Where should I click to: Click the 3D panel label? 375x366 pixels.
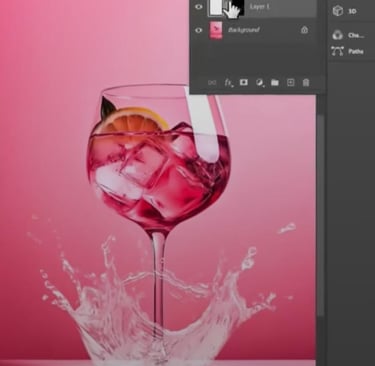pyautogui.click(x=352, y=11)
